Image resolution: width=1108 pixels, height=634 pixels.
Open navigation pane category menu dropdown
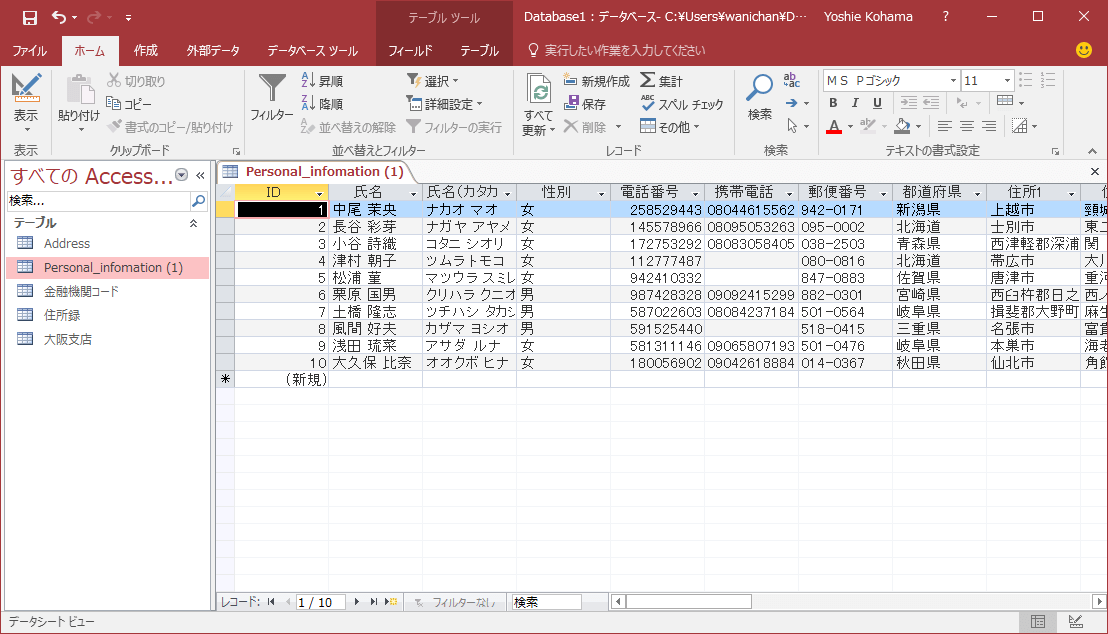[x=182, y=175]
